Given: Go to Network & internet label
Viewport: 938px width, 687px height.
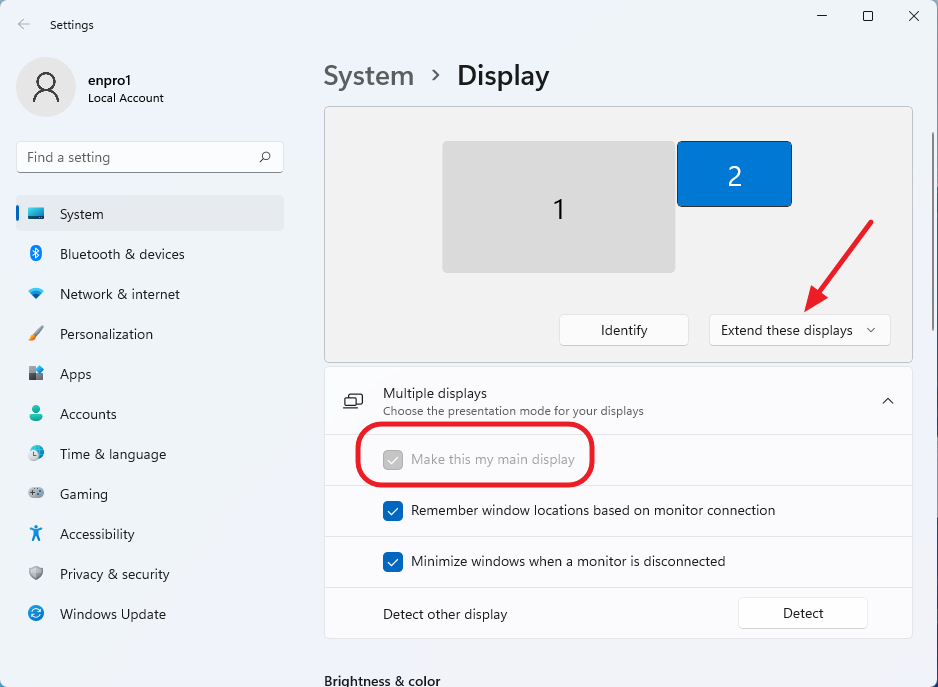Looking at the screenshot, I should click(120, 294).
